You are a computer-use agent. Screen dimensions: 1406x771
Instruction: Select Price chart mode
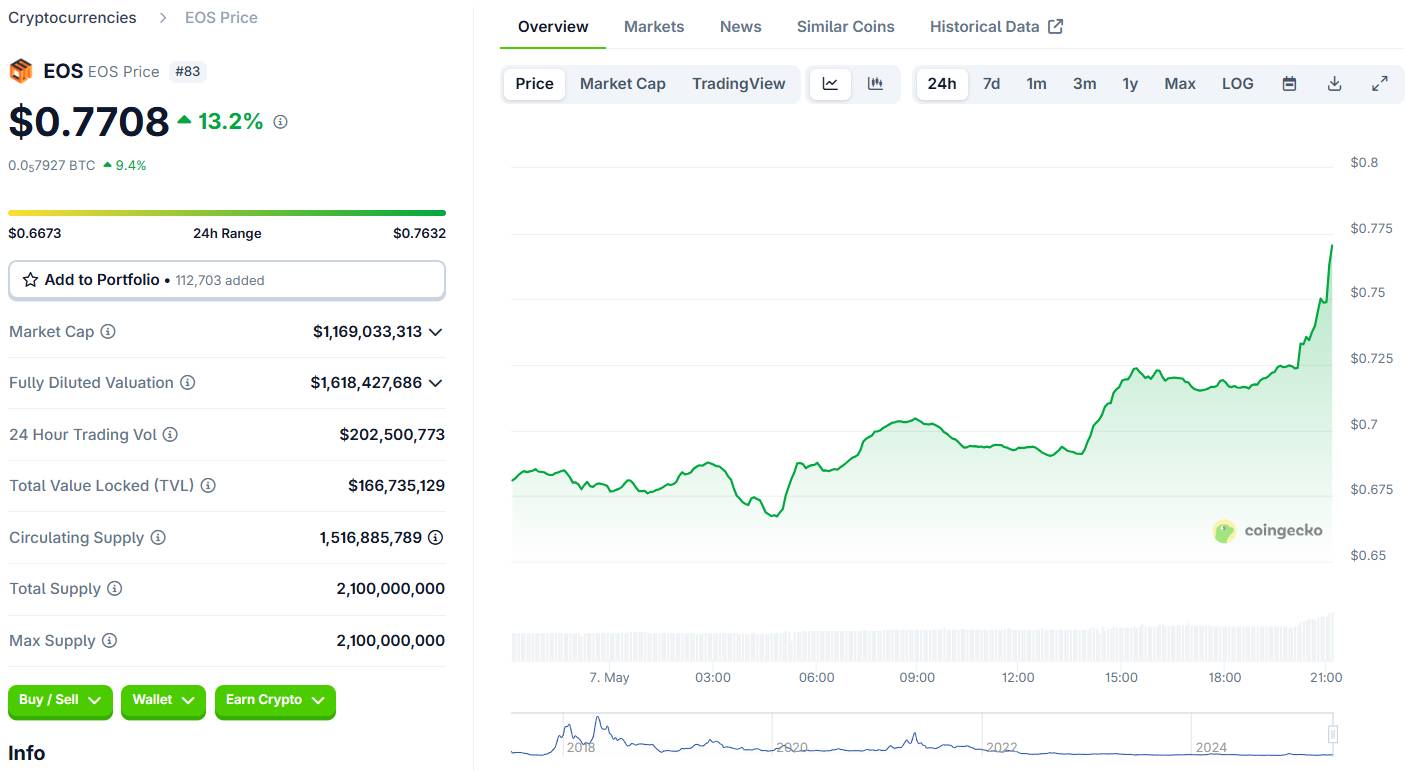534,84
